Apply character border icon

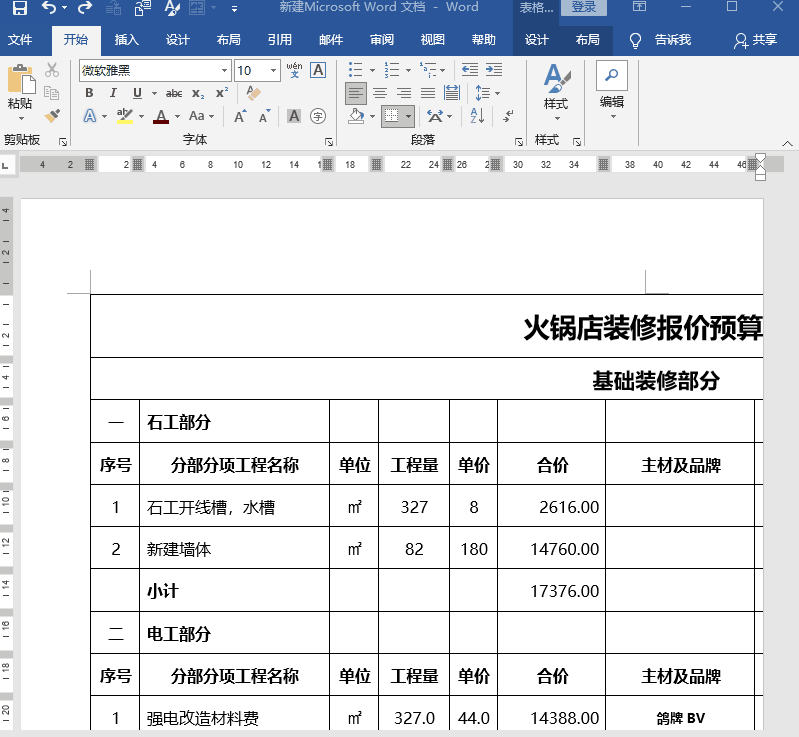click(x=318, y=70)
